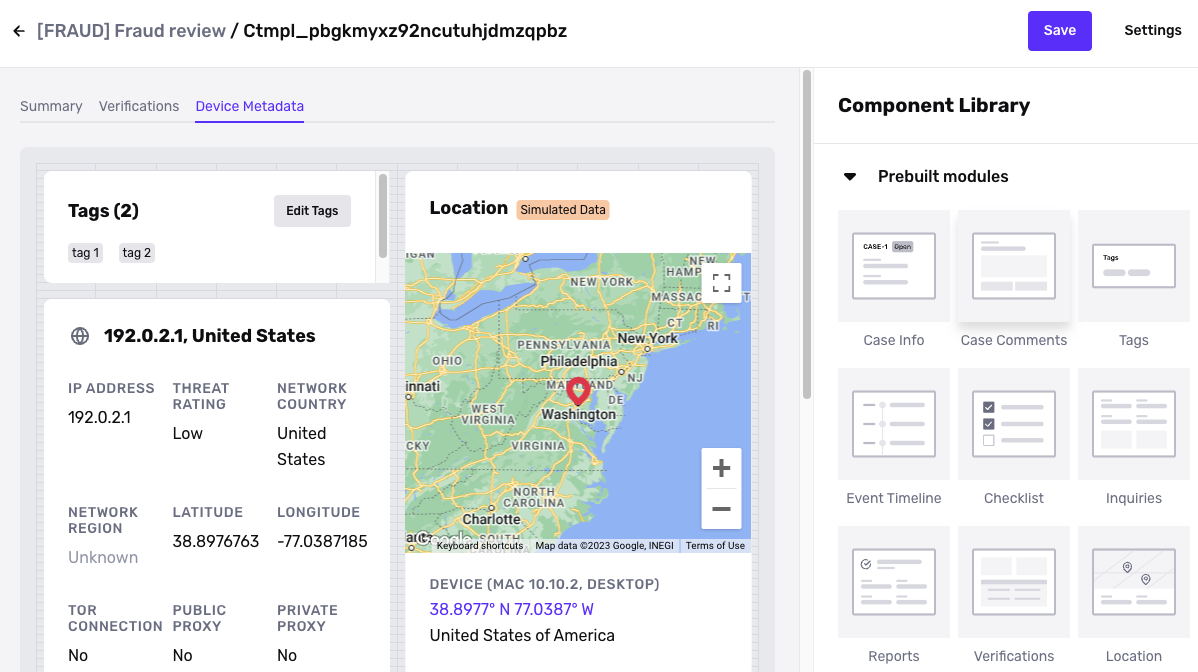The image size is (1198, 672).
Task: Click the Simulated Data badge
Action: [563, 210]
